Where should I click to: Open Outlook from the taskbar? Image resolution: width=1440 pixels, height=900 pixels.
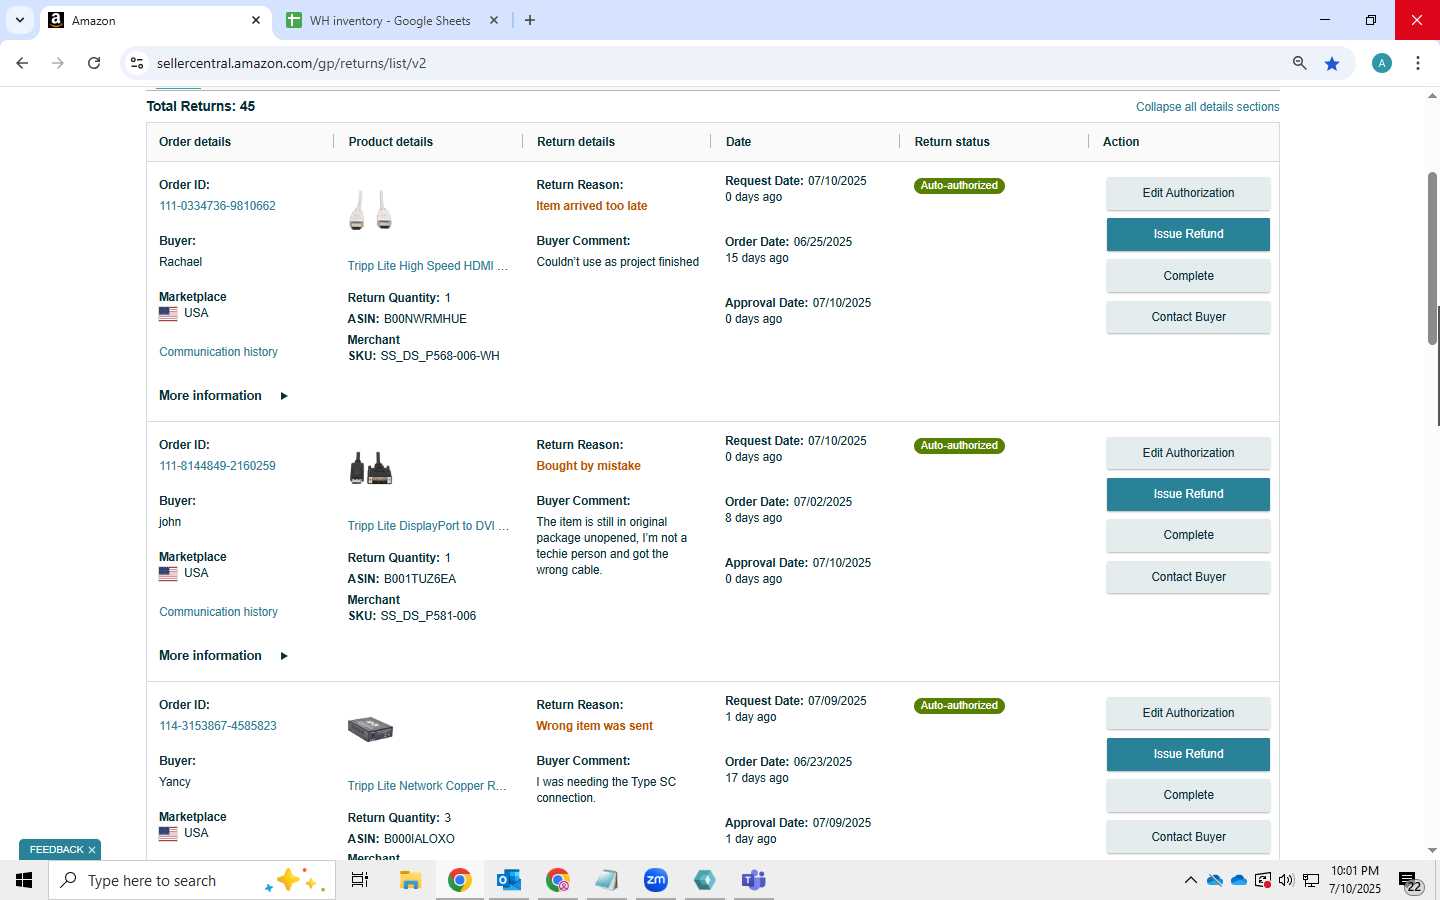coord(508,880)
